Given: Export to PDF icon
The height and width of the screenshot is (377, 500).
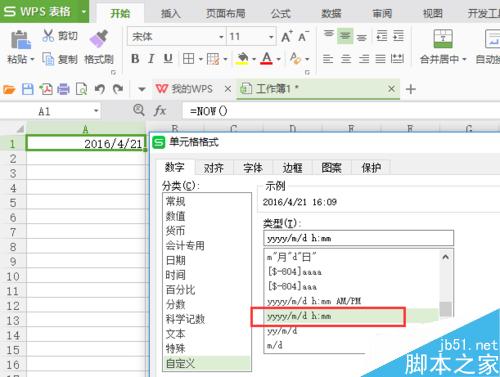Looking at the screenshot, I should pos(46,89).
